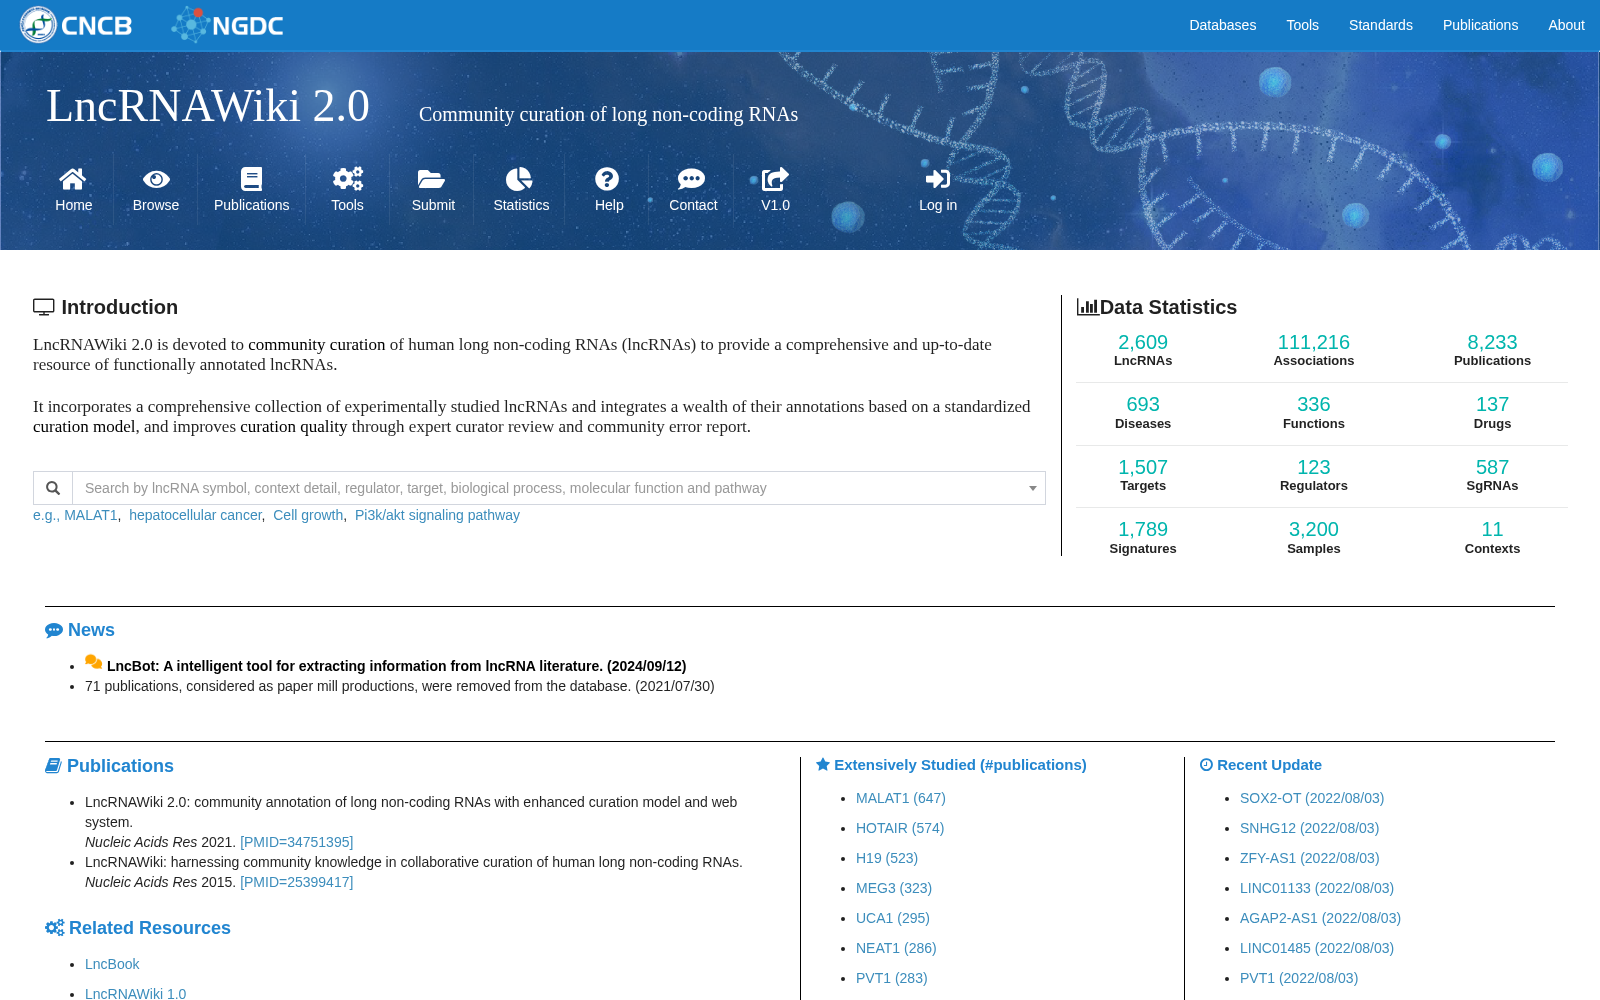Open Contact speech bubble icon
The width and height of the screenshot is (1600, 1000).
[x=691, y=179]
